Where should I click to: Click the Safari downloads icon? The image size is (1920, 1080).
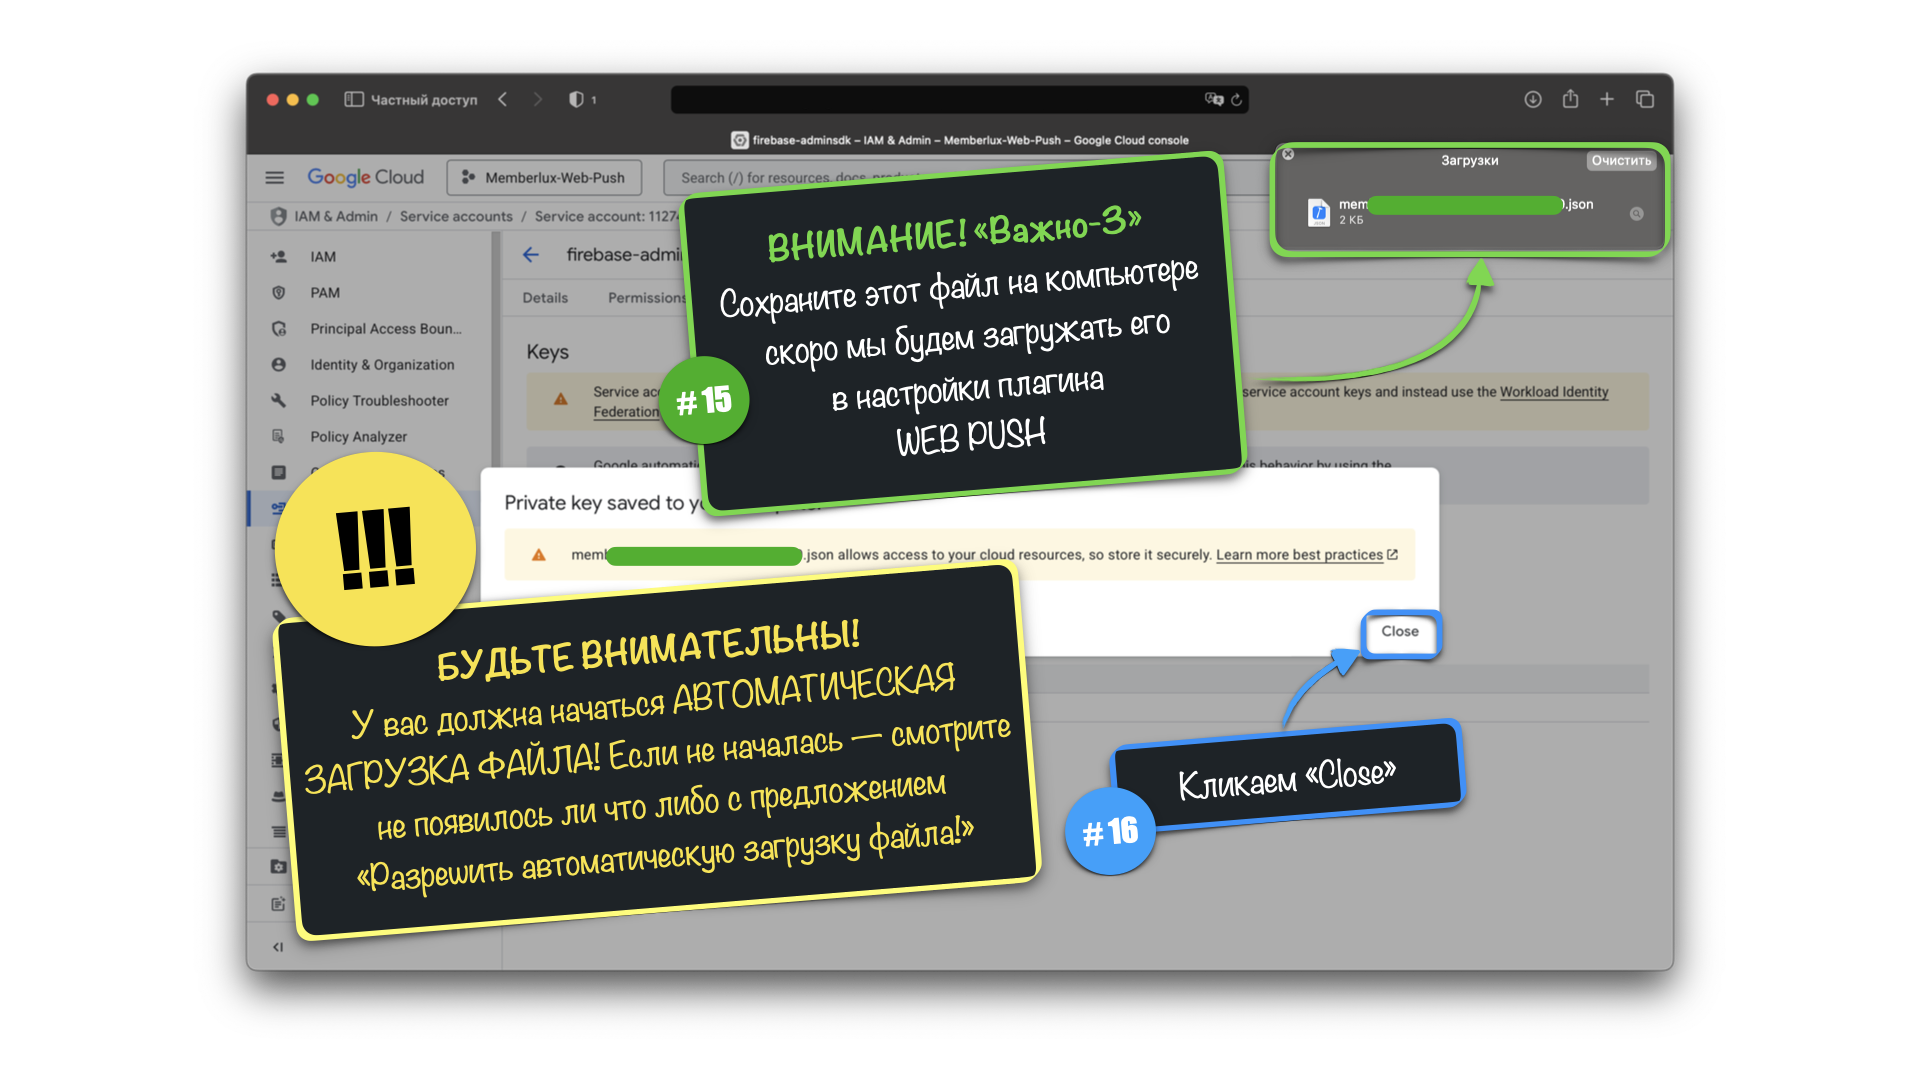[1532, 99]
